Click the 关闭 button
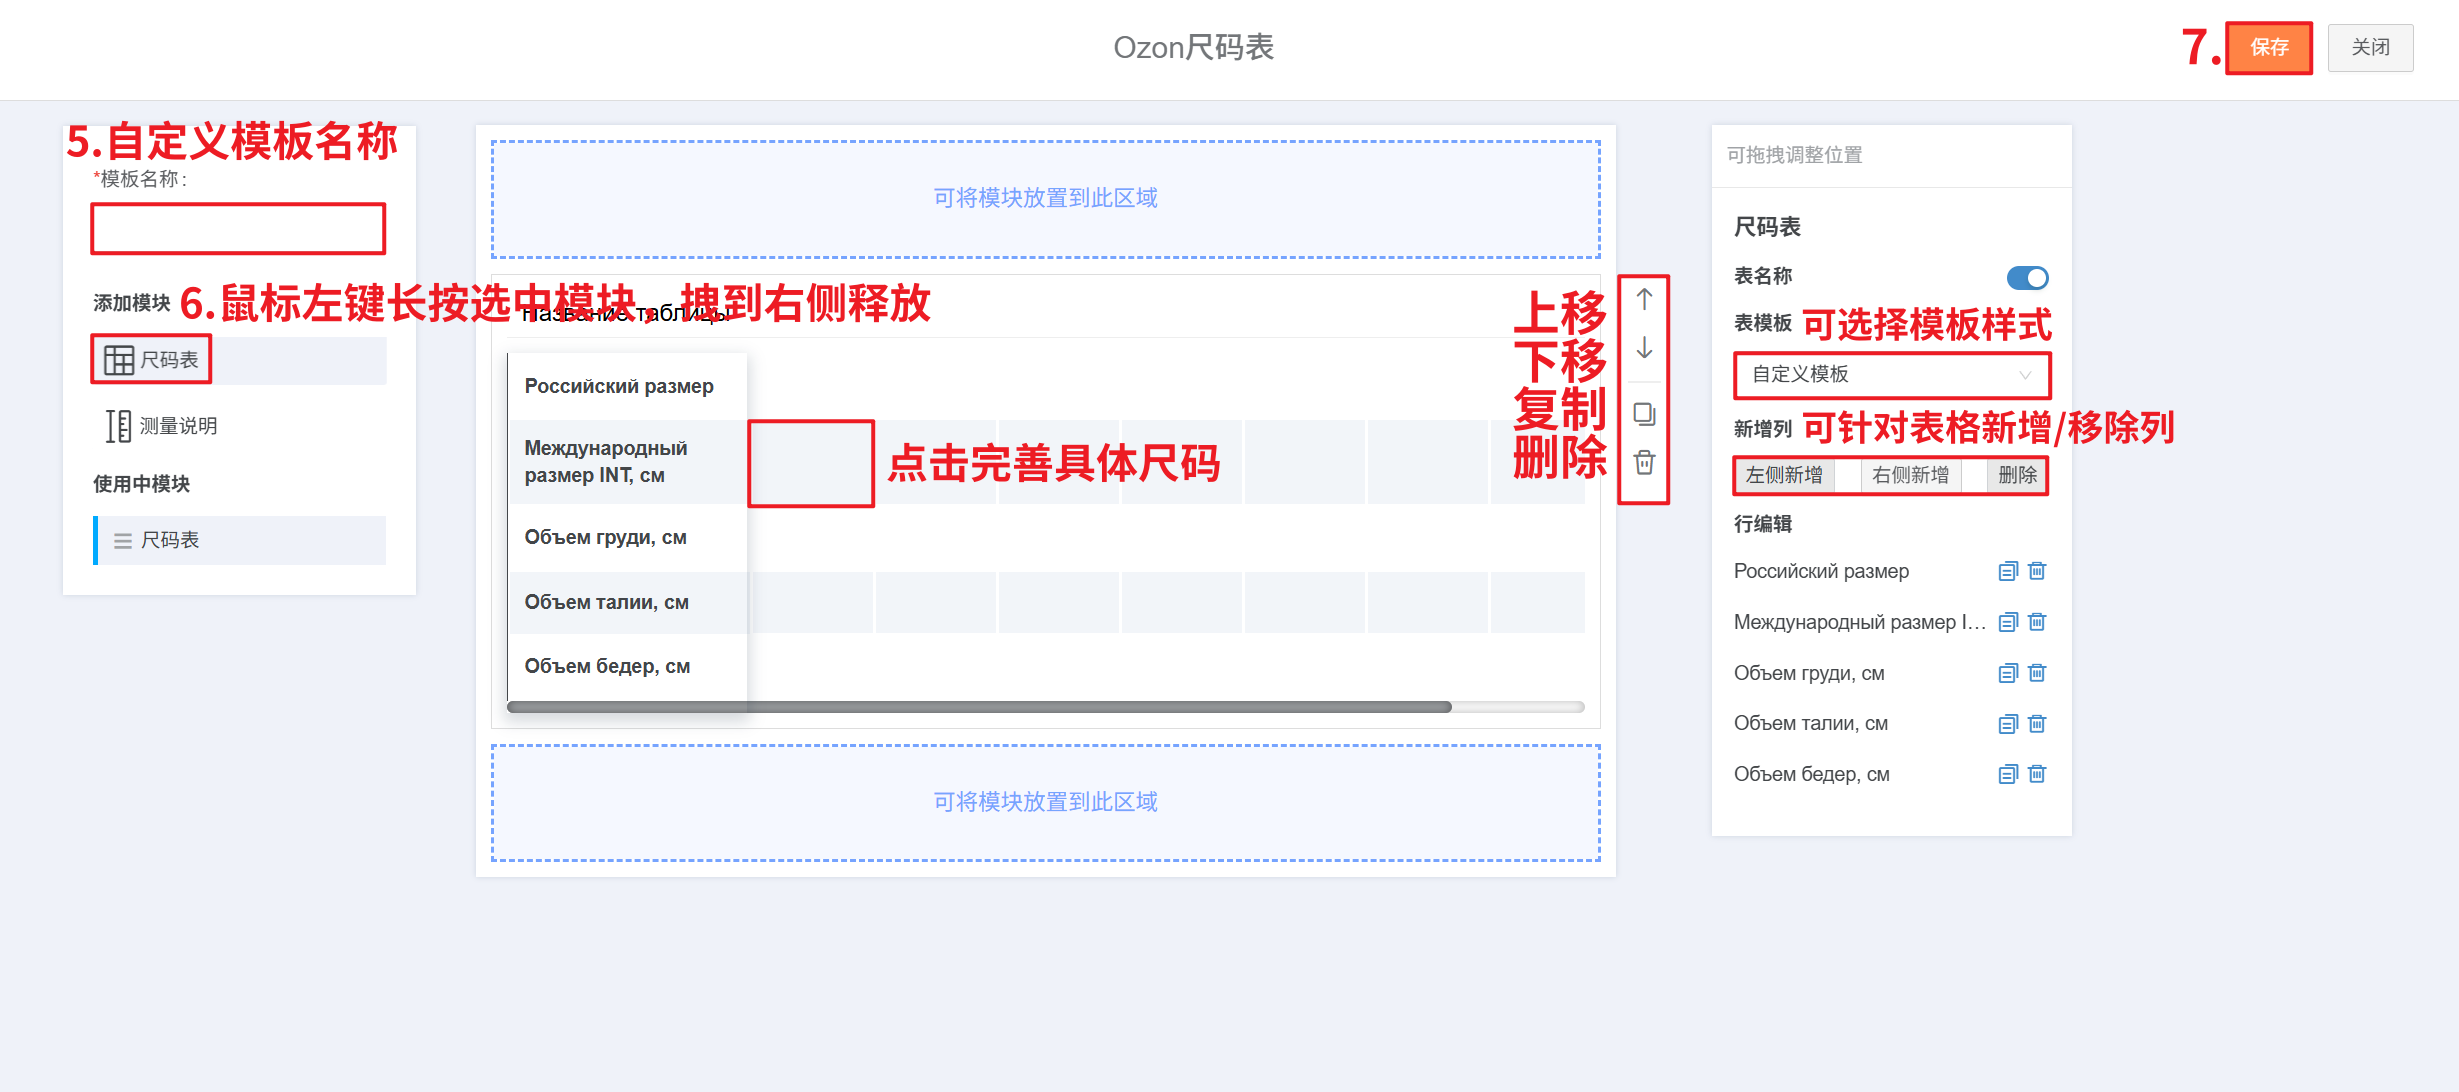The image size is (2459, 1092). tap(2369, 47)
